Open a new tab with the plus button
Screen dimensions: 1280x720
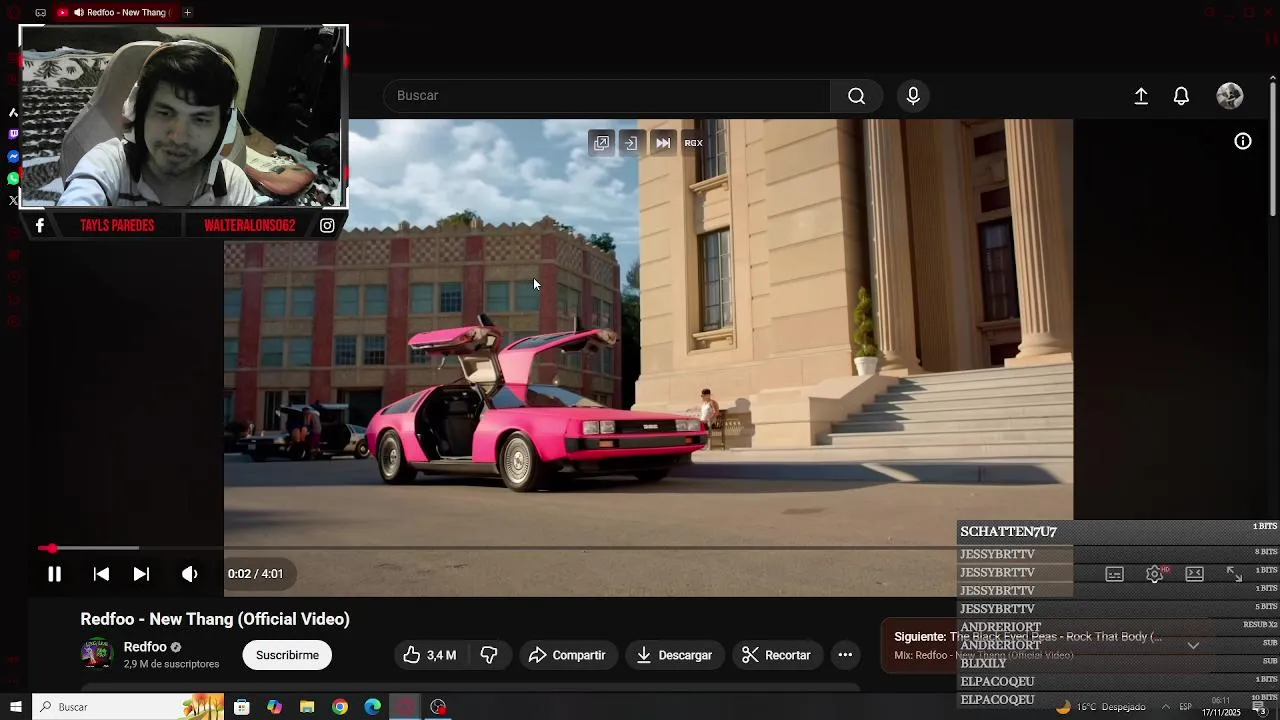click(187, 12)
